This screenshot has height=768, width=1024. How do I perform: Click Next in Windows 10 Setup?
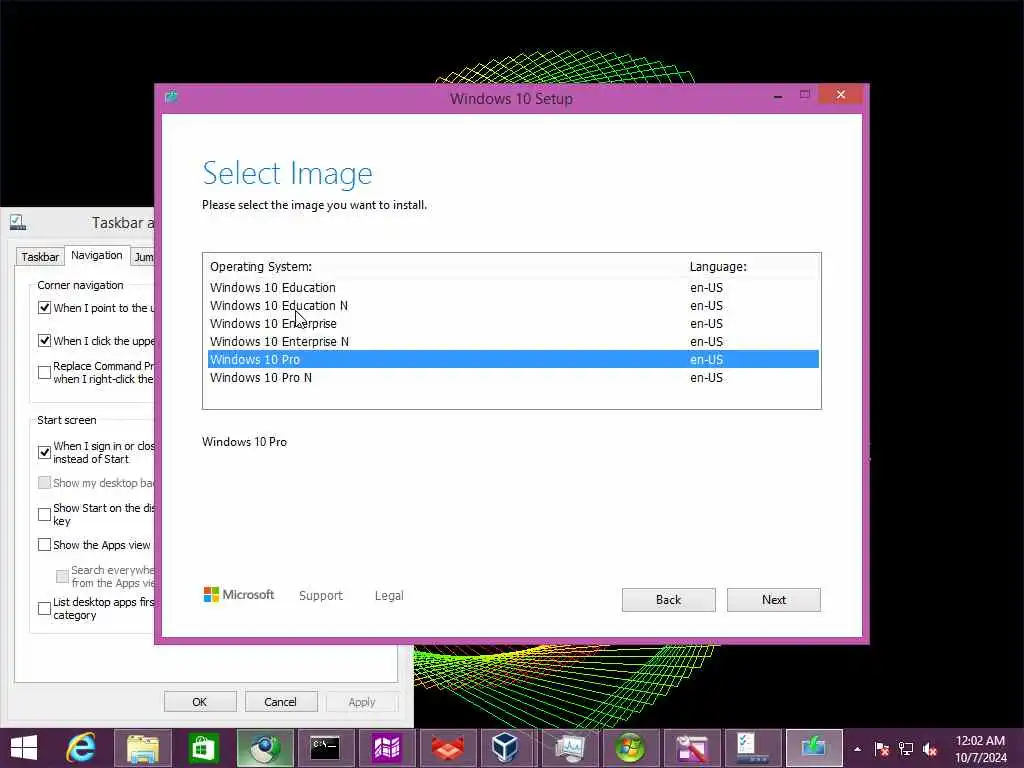774,600
